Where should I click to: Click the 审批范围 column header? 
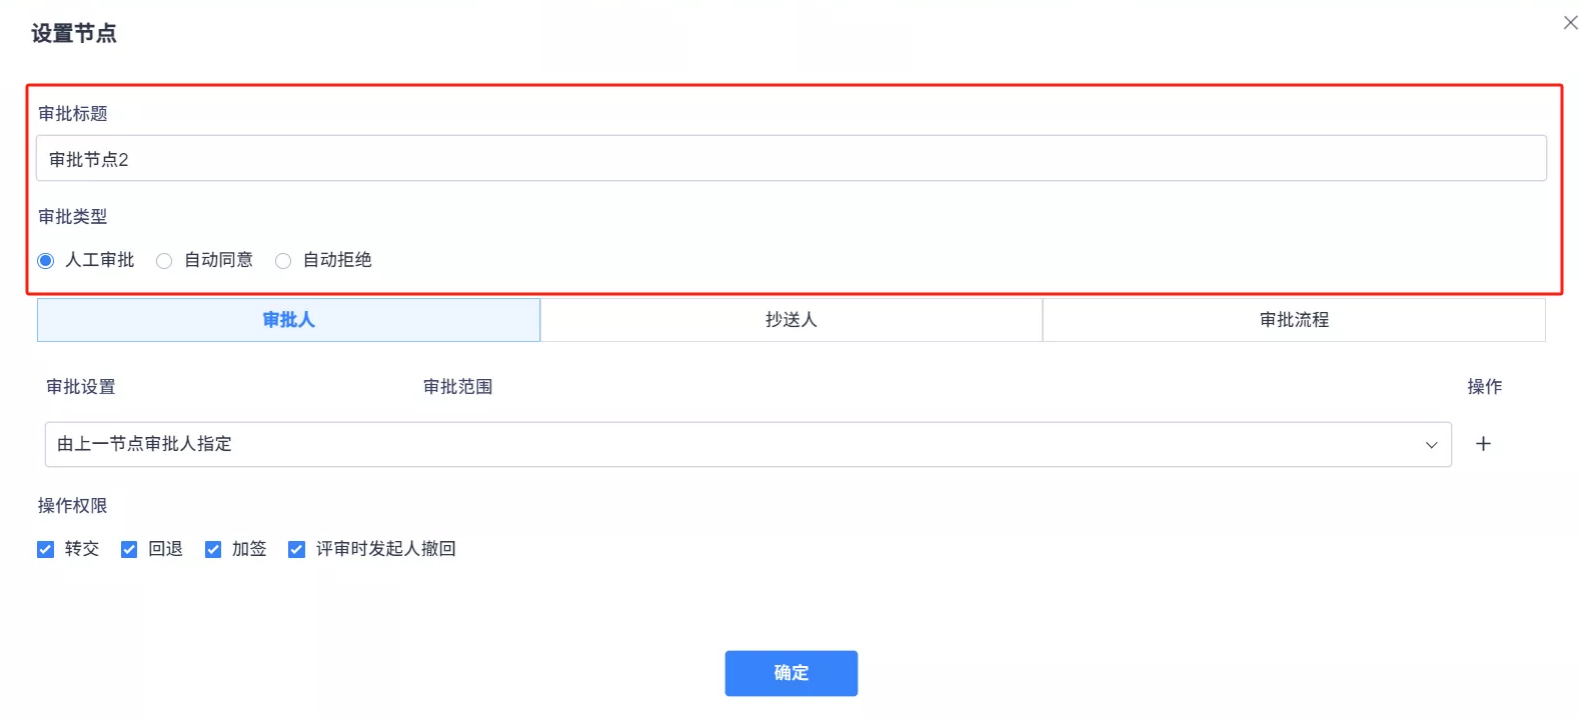[x=457, y=387]
